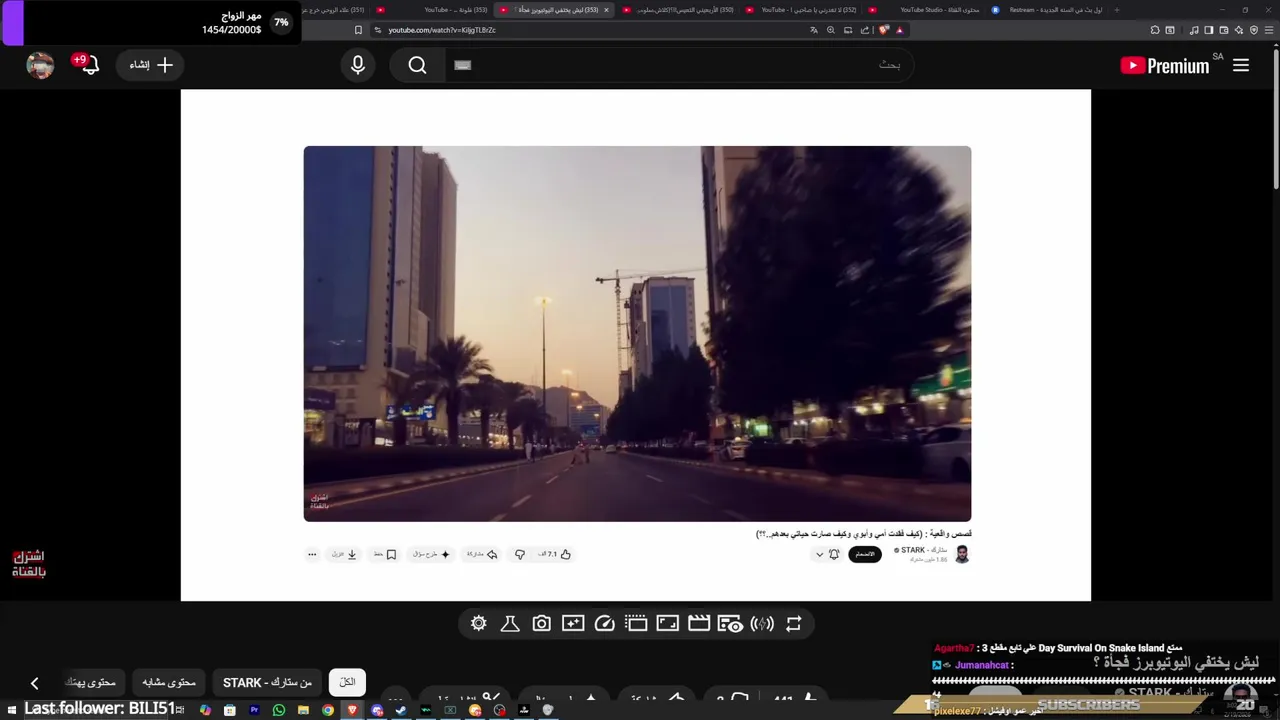
Task: Toggle the browser sidebar panel icon
Action: 1209,30
